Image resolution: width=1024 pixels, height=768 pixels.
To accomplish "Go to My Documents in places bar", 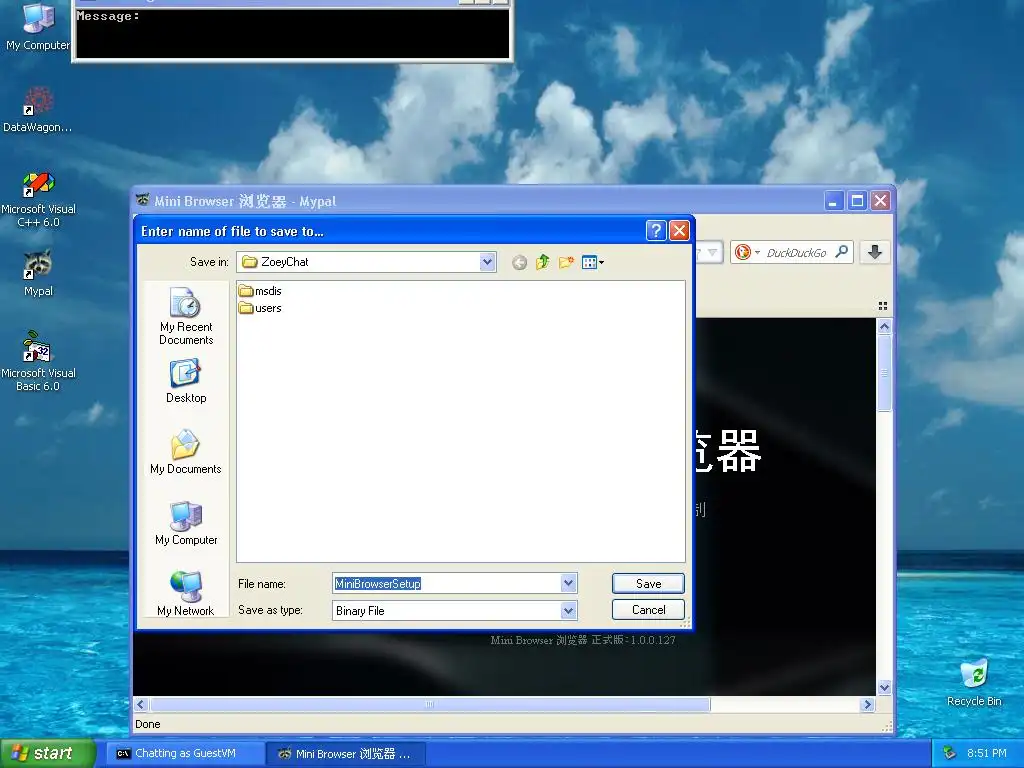I will [x=186, y=452].
